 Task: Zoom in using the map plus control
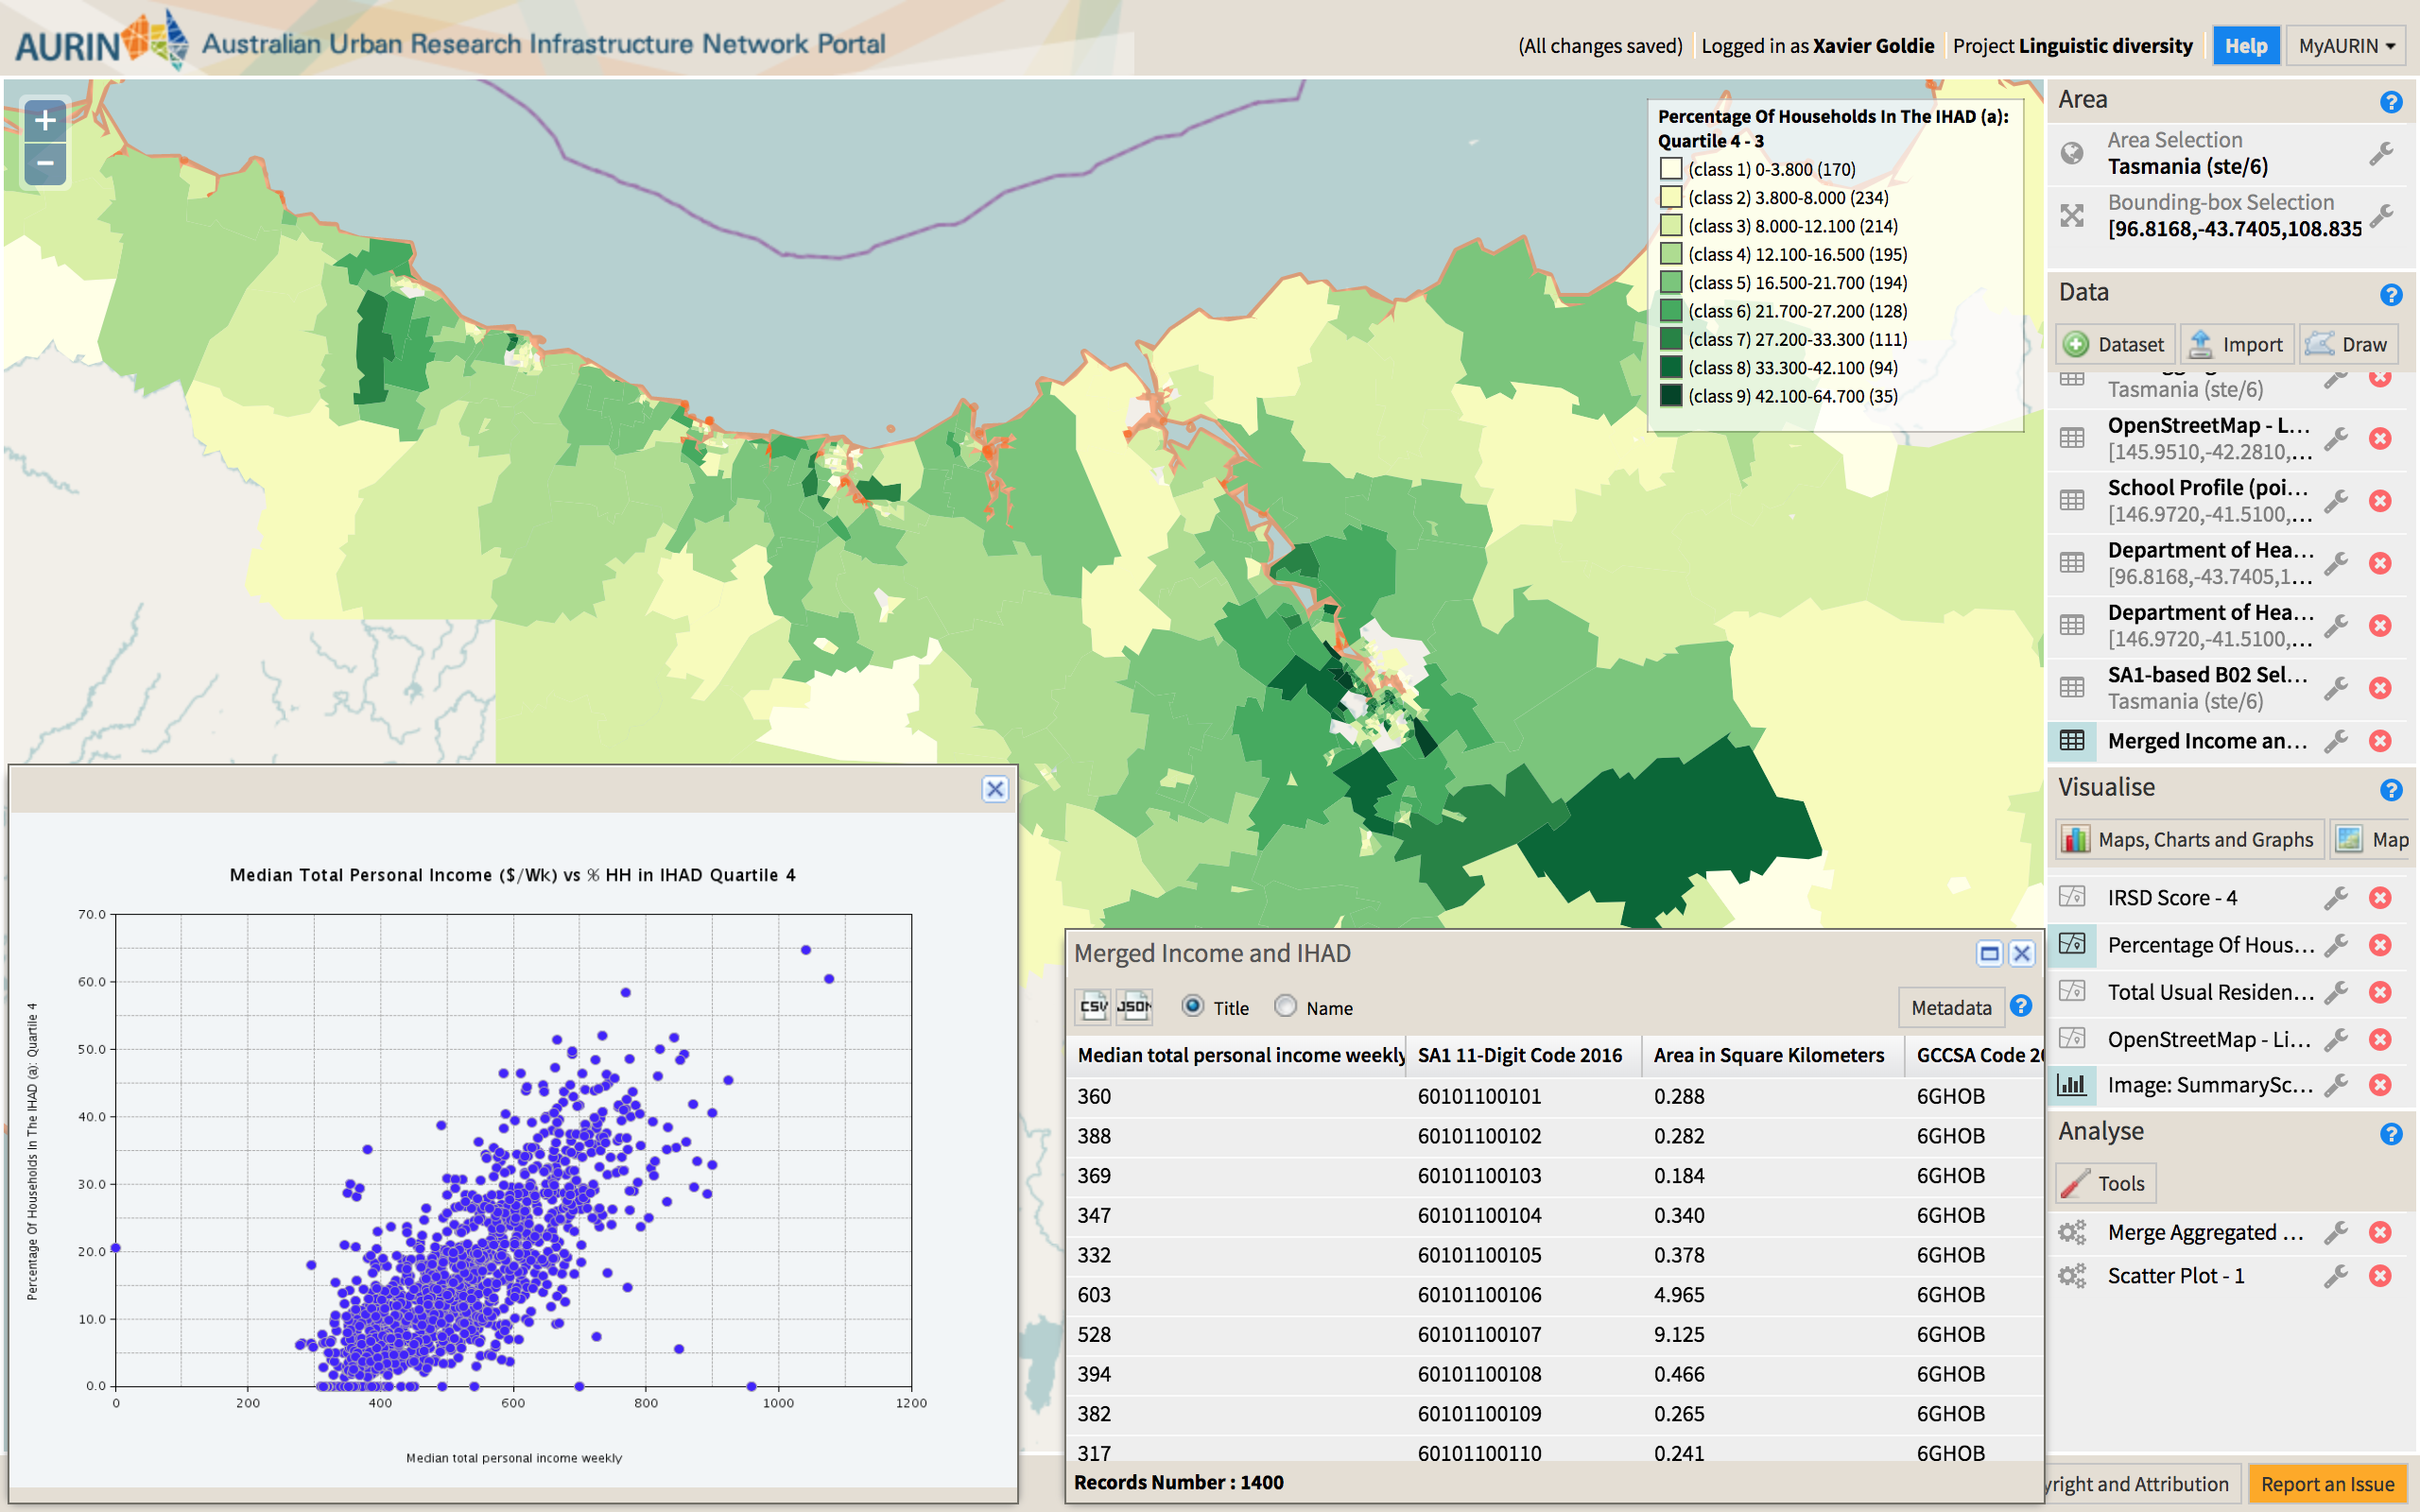pos(44,120)
